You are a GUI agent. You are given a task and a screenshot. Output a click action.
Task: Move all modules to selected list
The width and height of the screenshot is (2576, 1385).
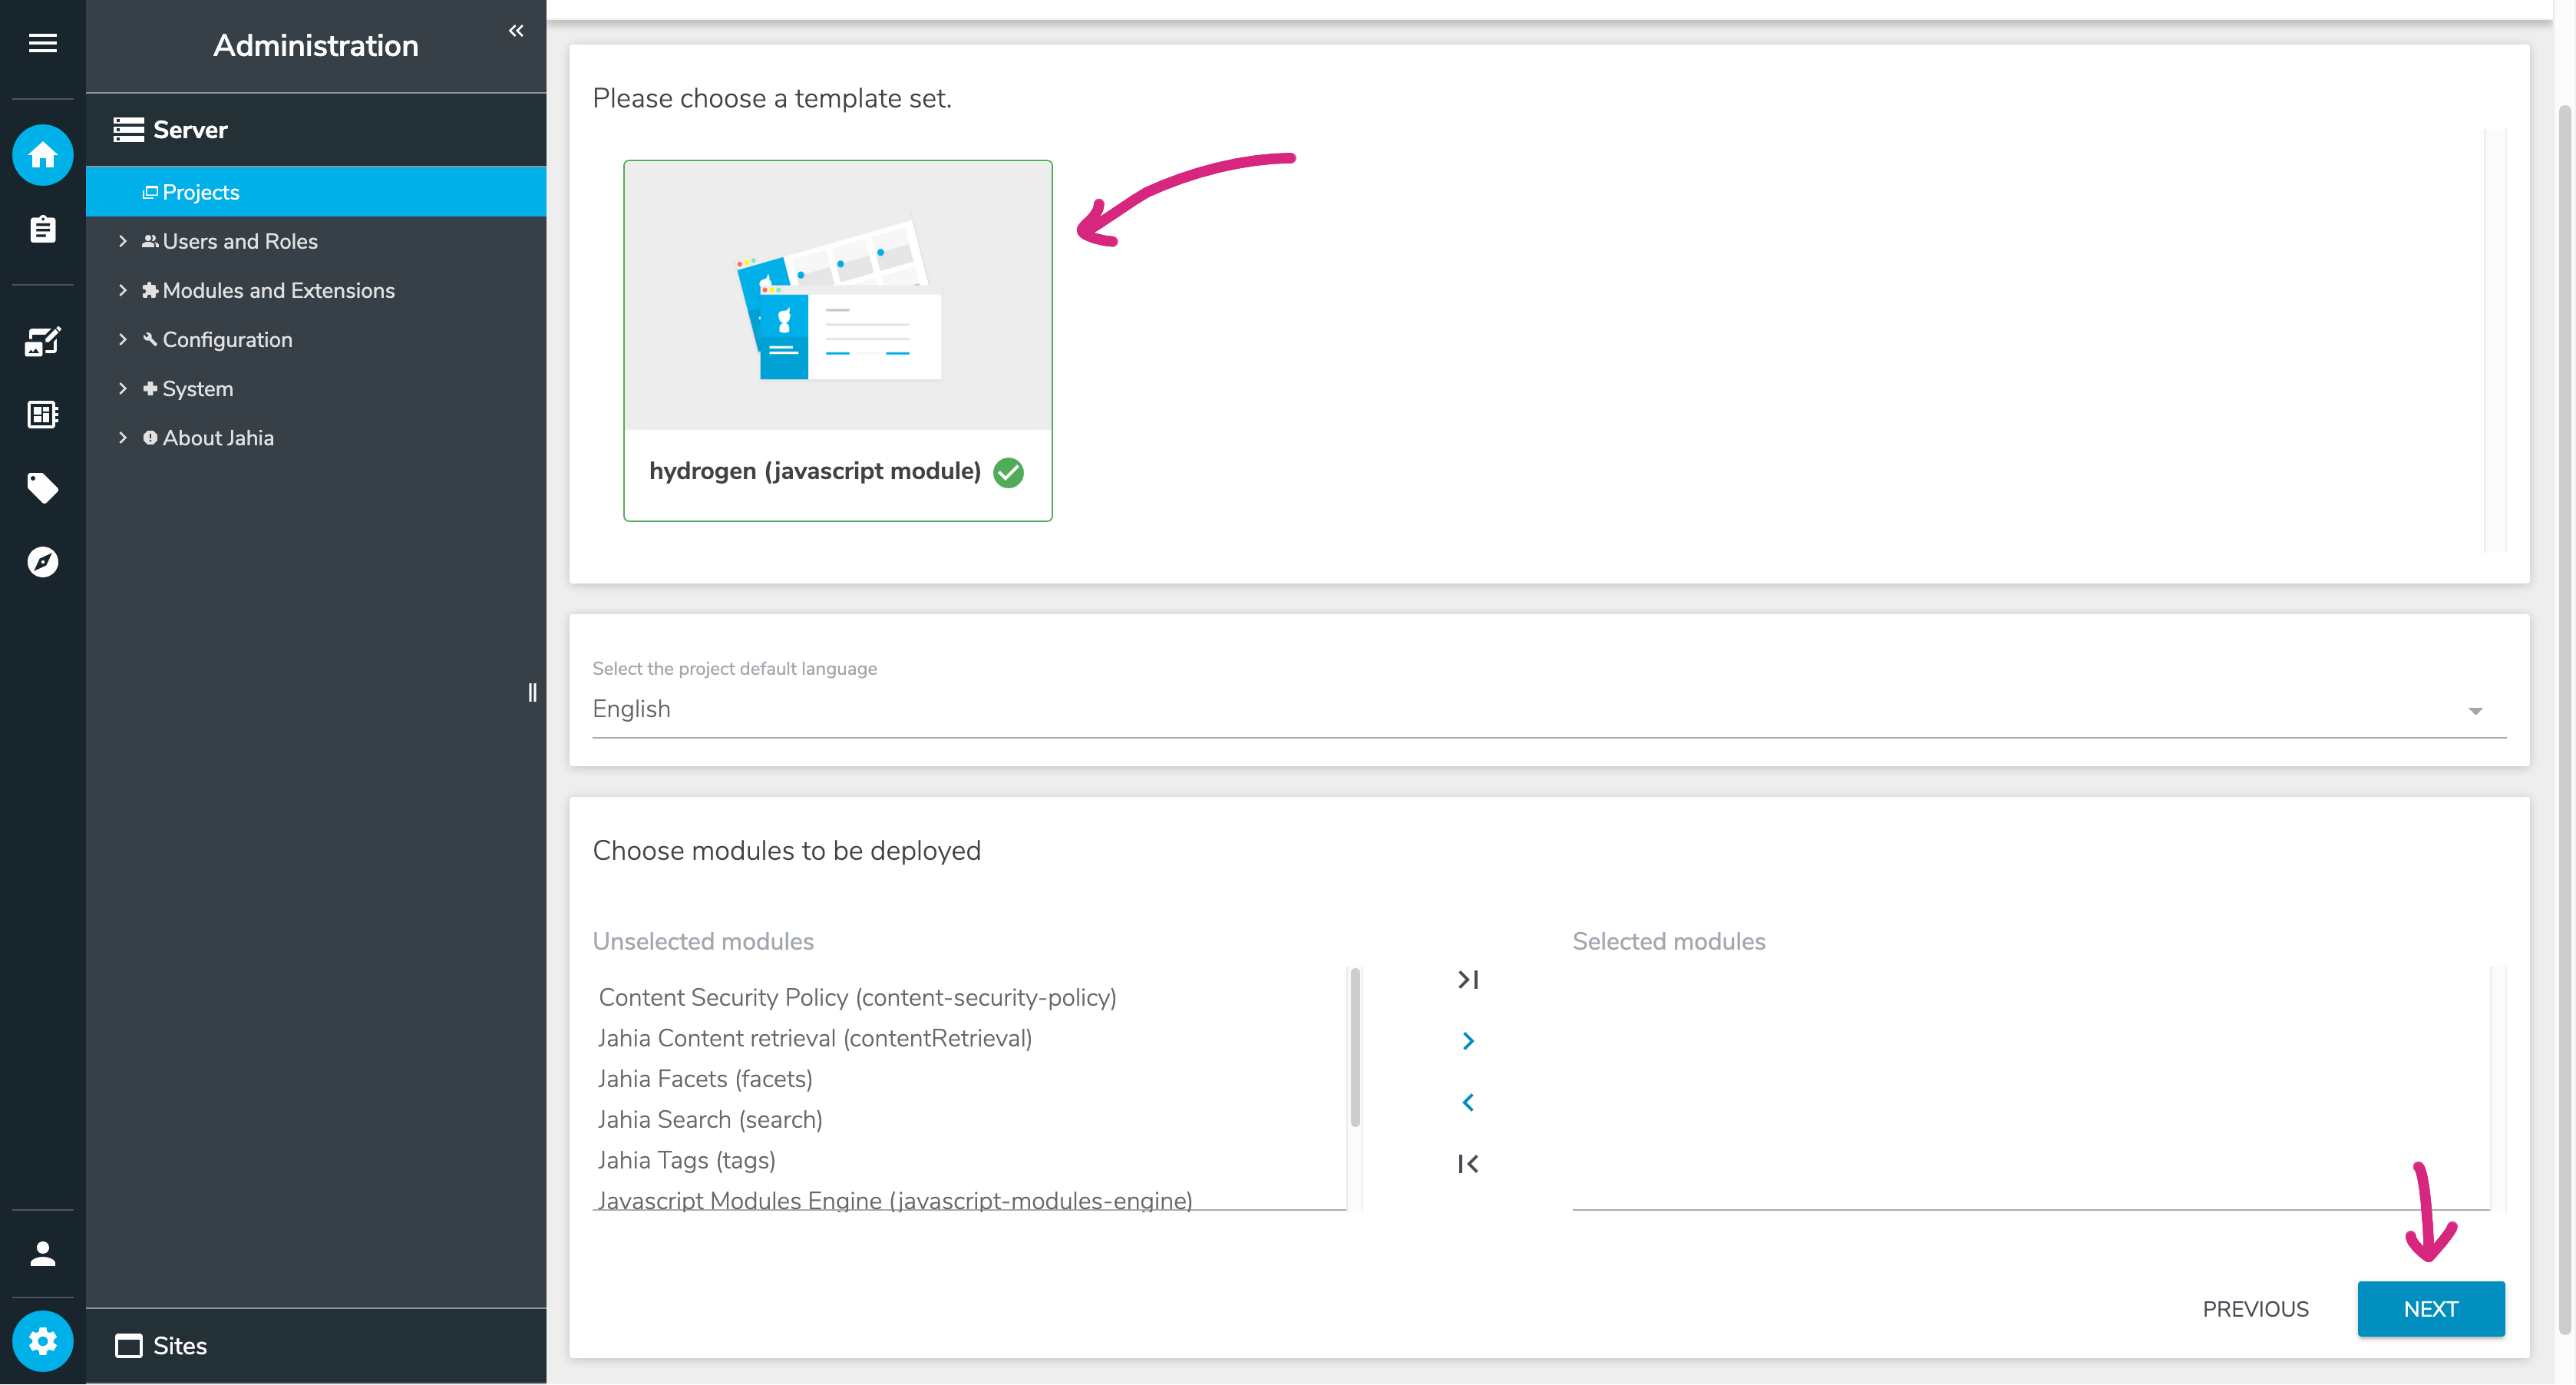tap(1467, 980)
